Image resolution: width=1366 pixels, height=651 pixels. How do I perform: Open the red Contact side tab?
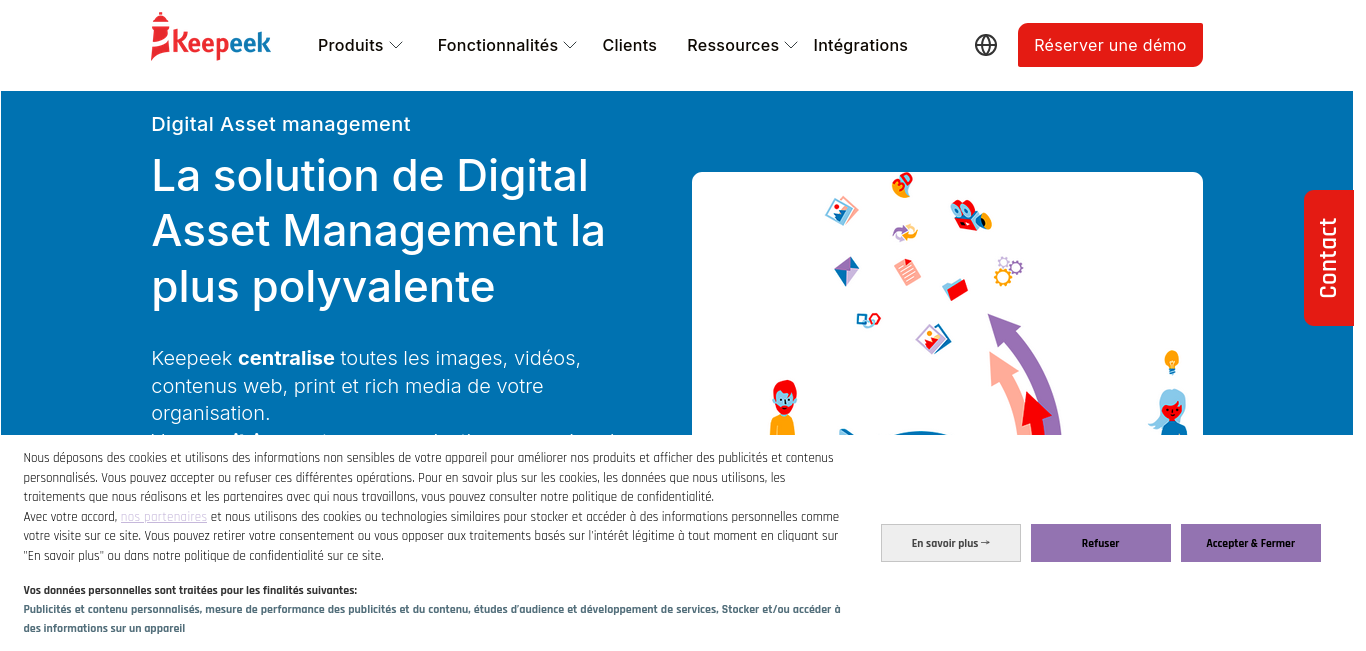1328,257
